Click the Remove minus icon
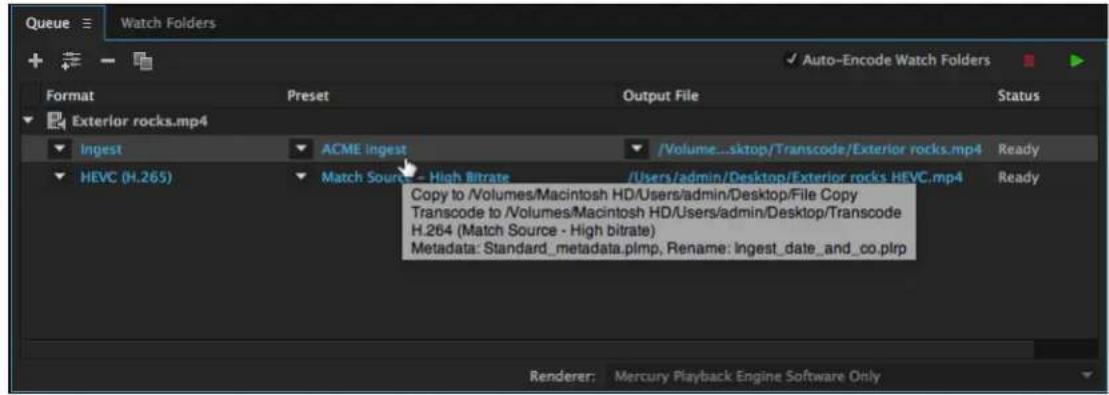Viewport: 1109px width, 395px height. (x=107, y=61)
